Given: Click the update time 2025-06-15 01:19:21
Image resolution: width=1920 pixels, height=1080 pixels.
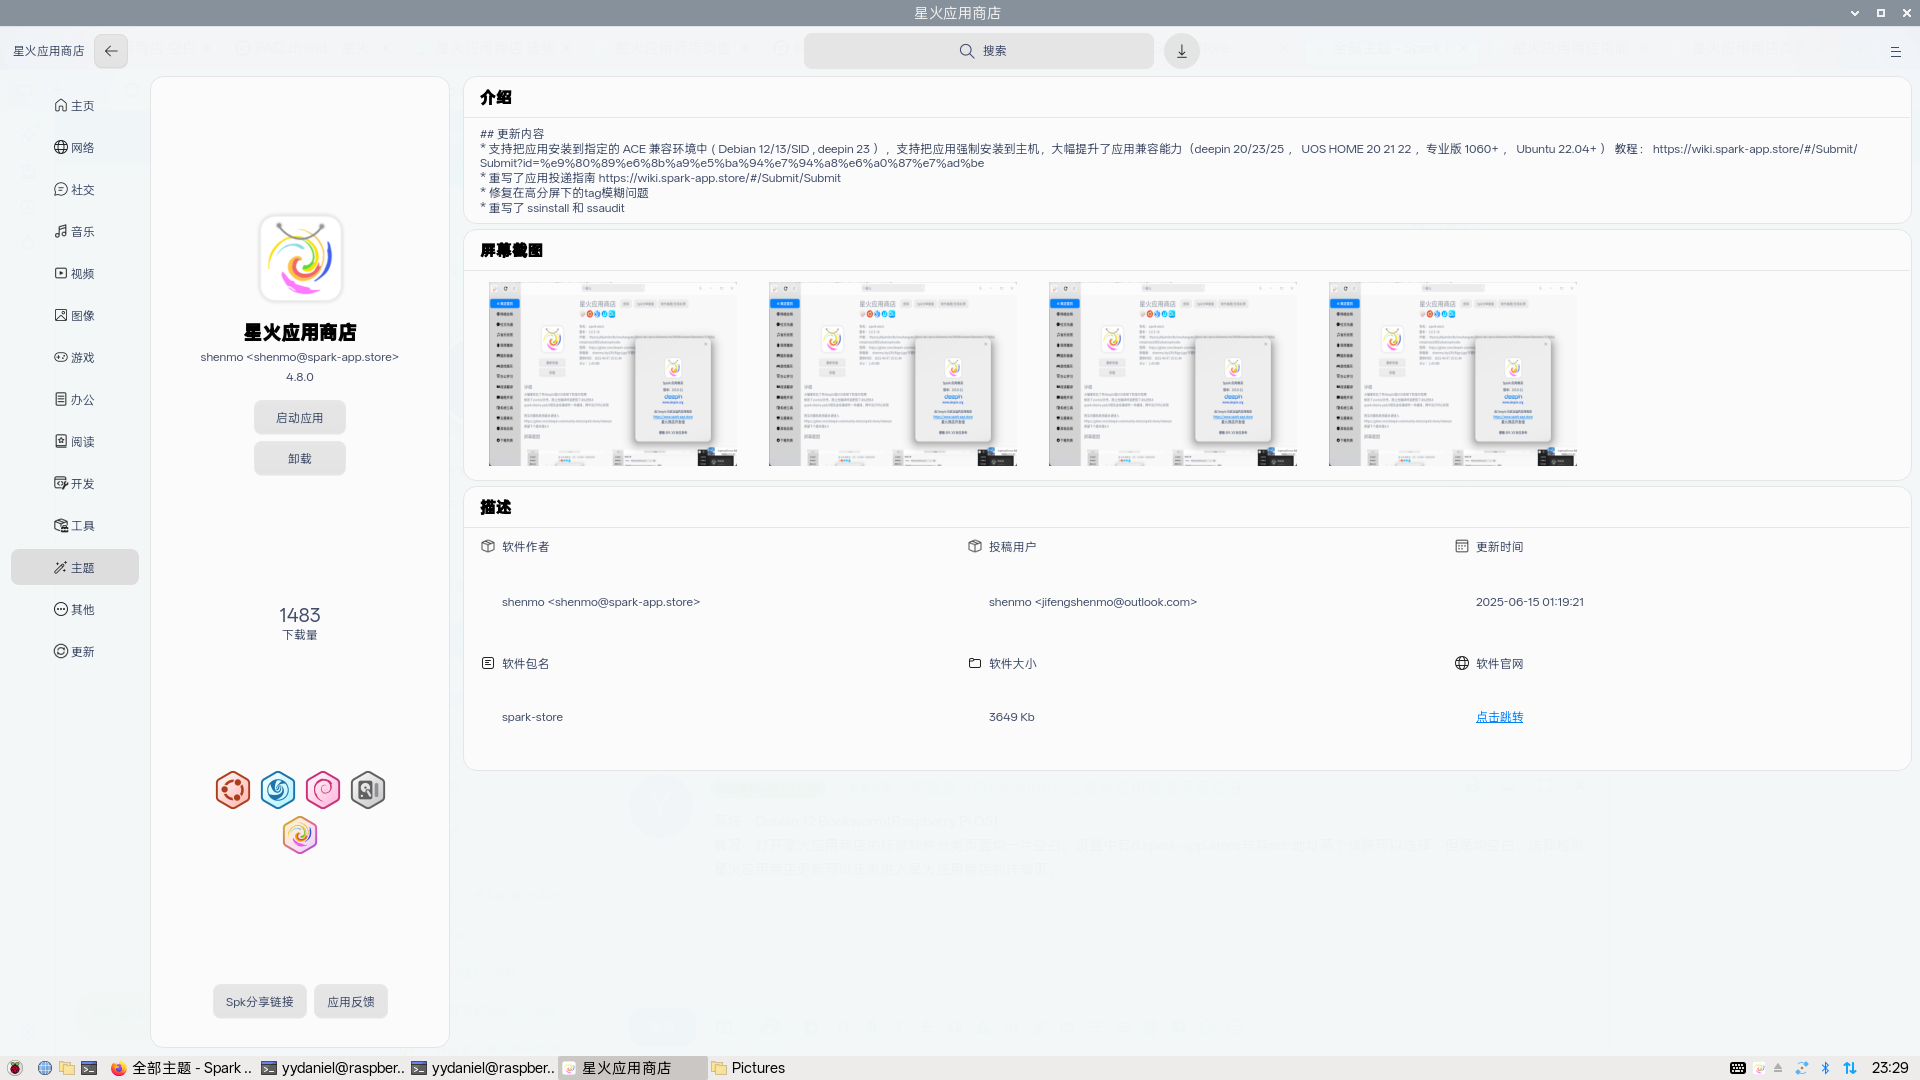Looking at the screenshot, I should 1530,602.
